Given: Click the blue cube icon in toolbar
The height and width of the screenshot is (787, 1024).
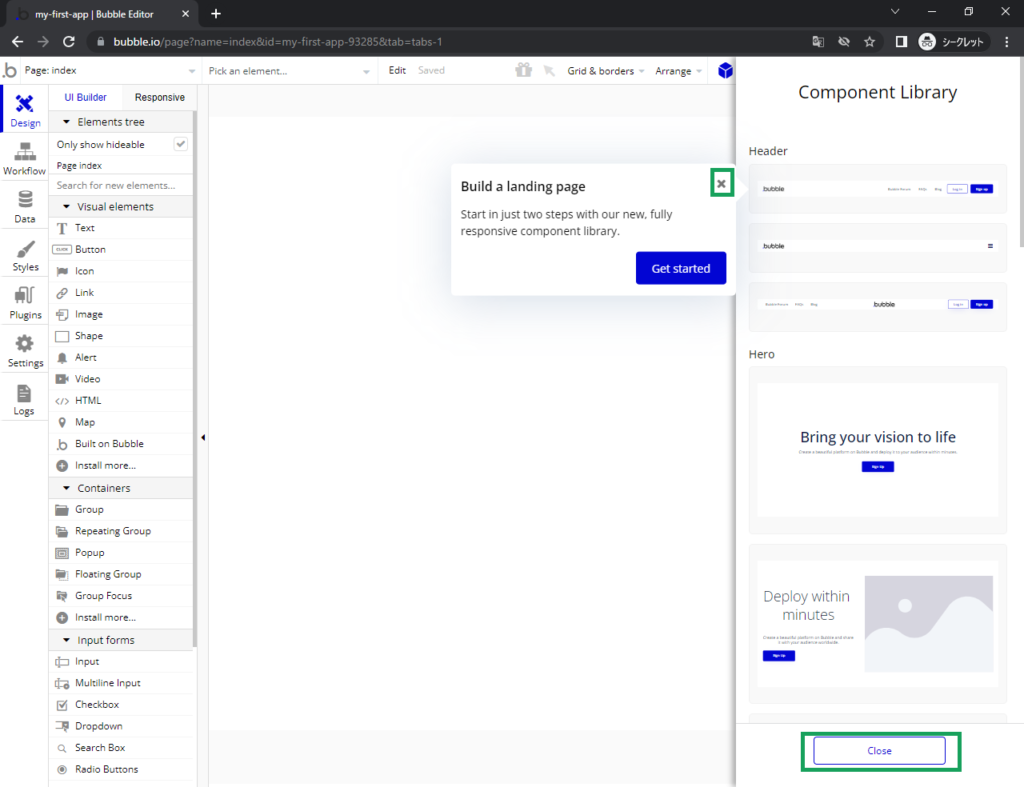Looking at the screenshot, I should point(725,71).
